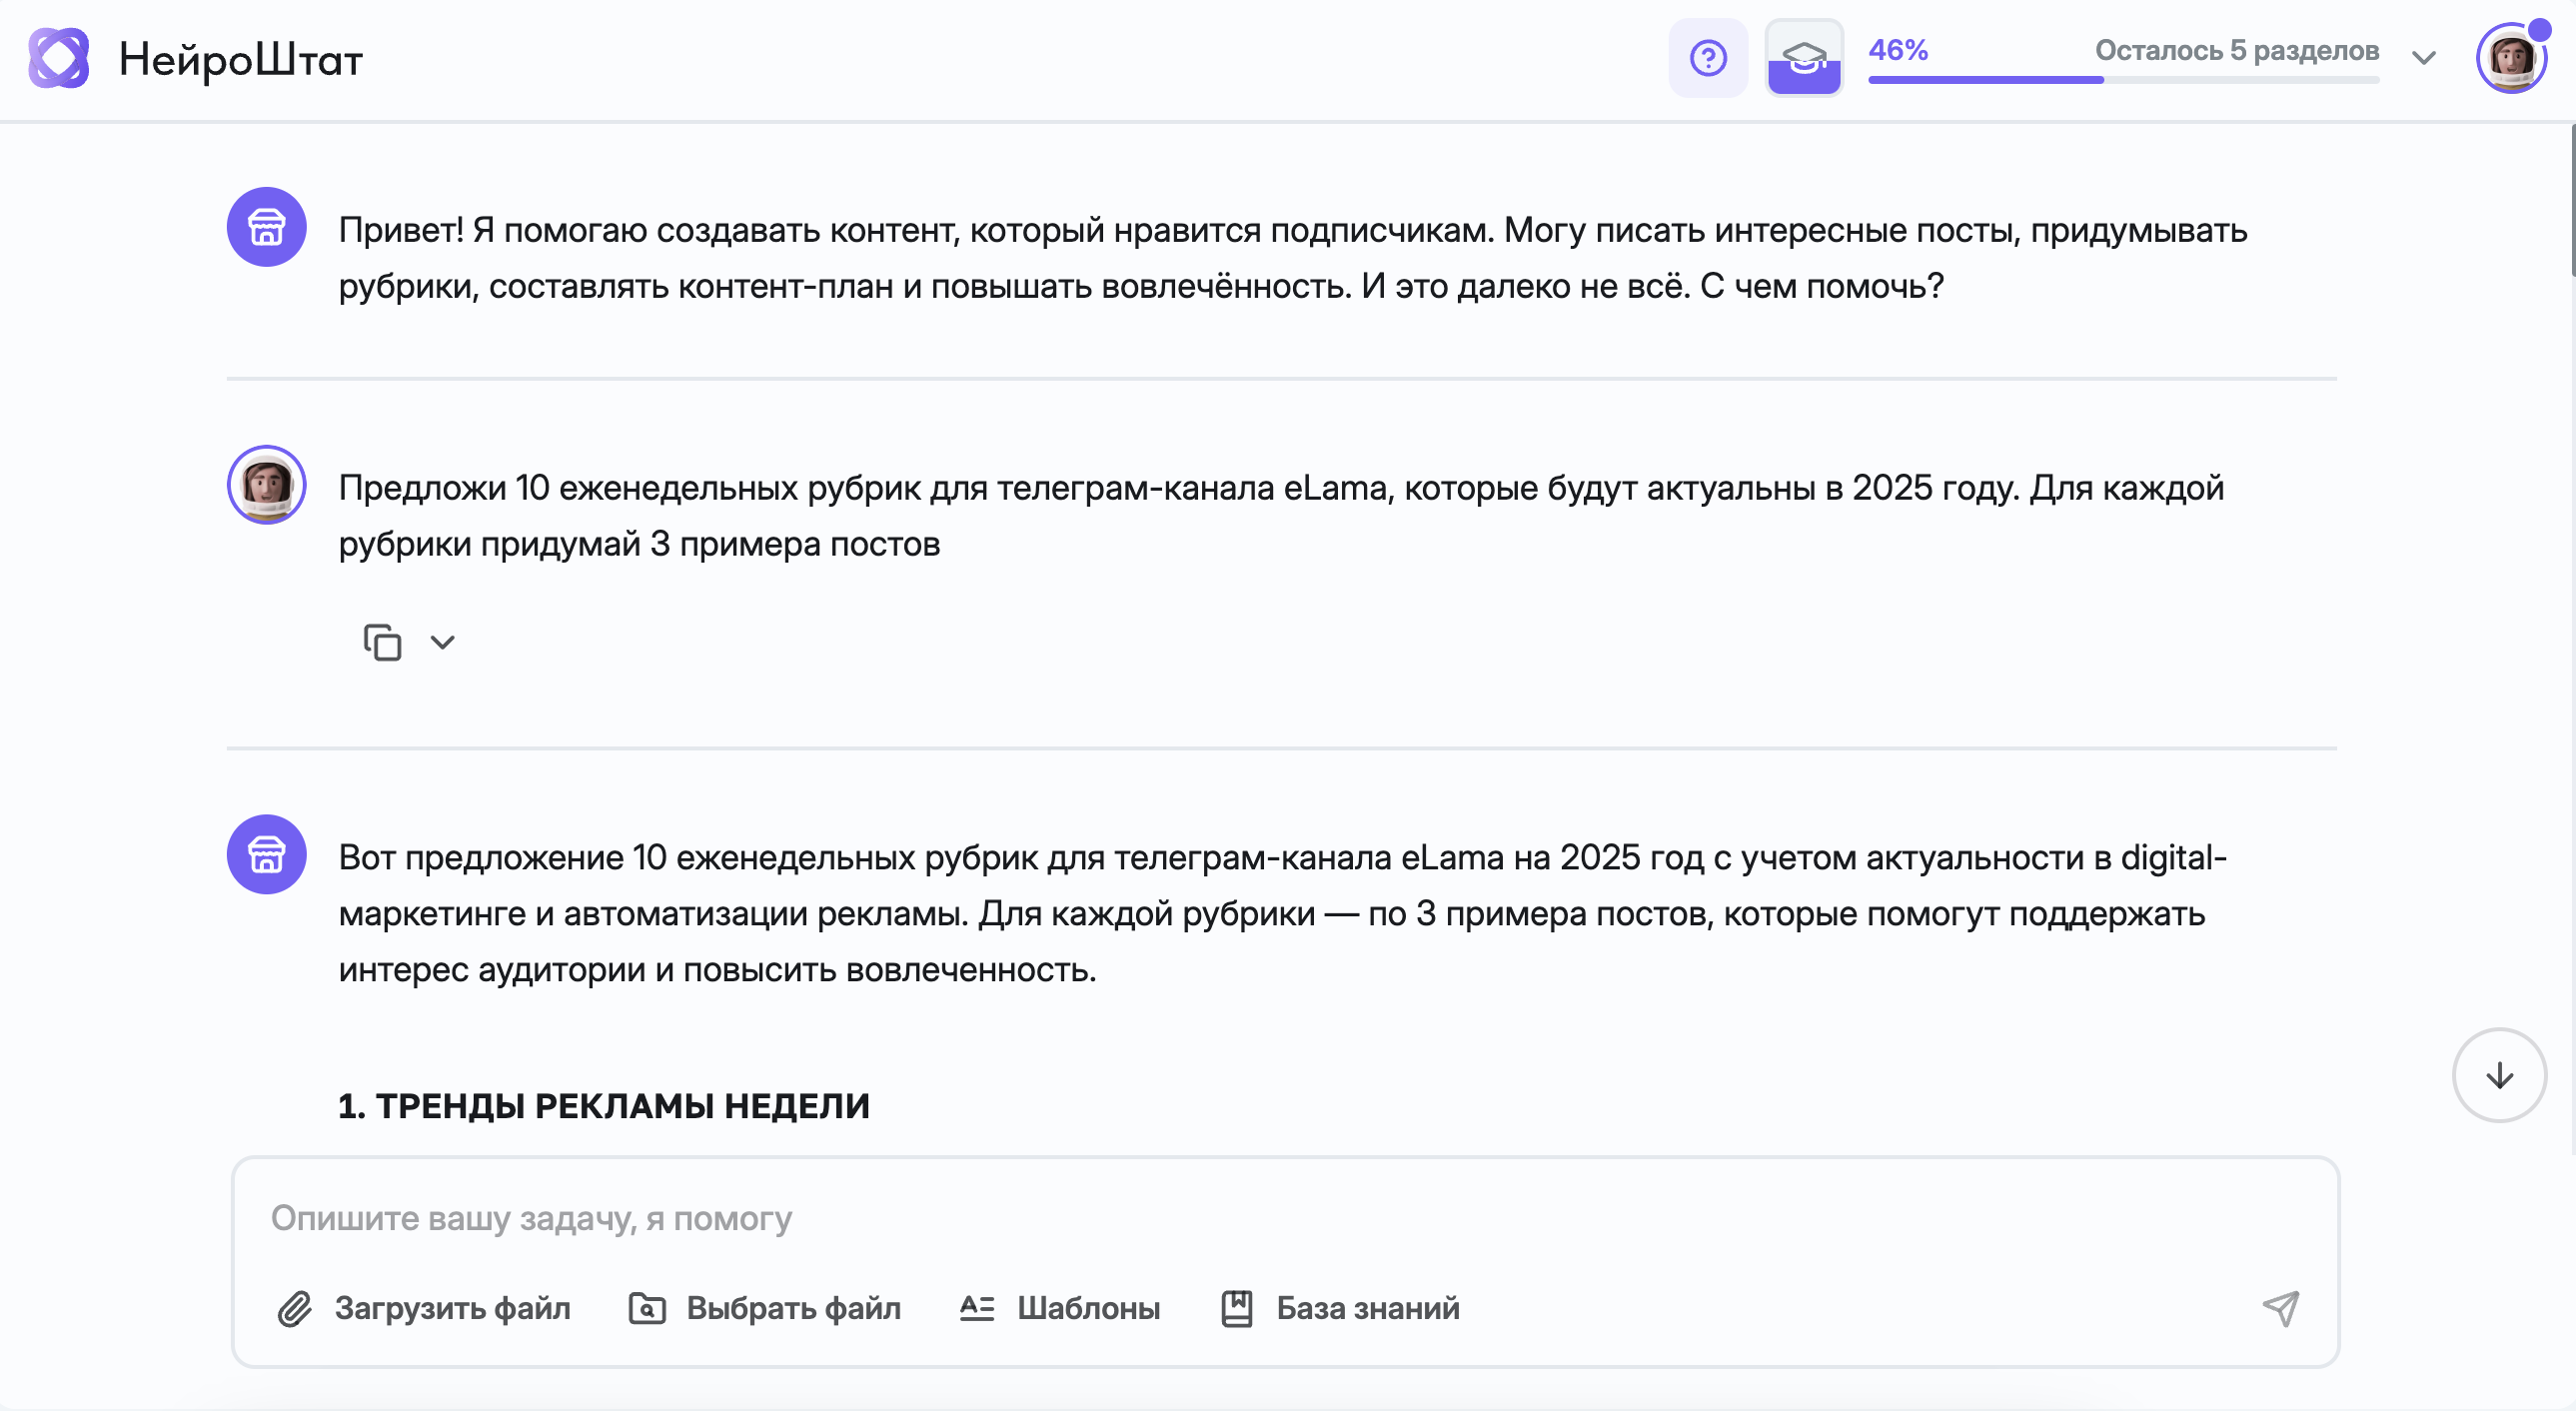Expand the Осталось 5 разделов dropdown
Viewport: 2576px width, 1411px height.
[2425, 58]
